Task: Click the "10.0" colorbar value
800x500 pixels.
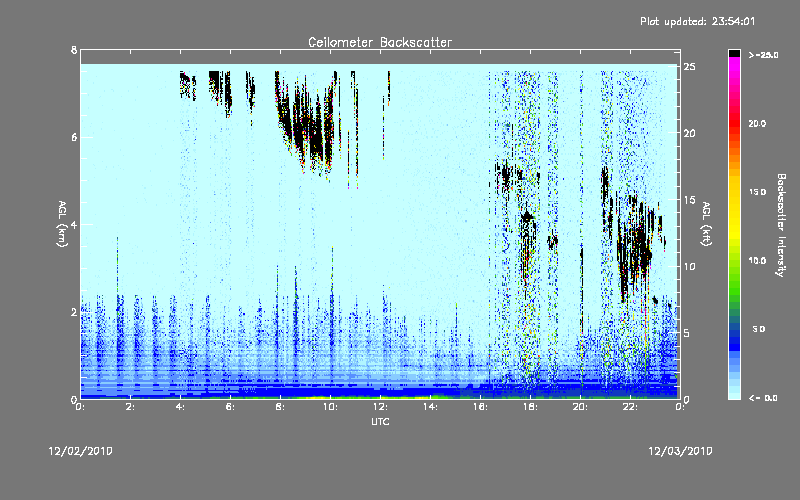Action: (757, 261)
